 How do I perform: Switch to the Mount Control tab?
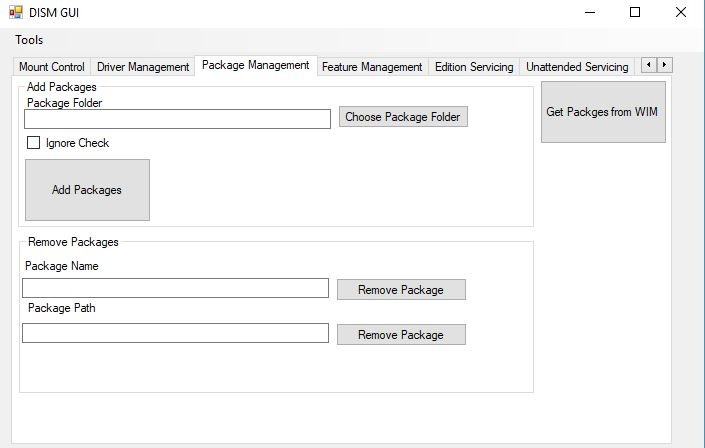pyautogui.click(x=52, y=67)
